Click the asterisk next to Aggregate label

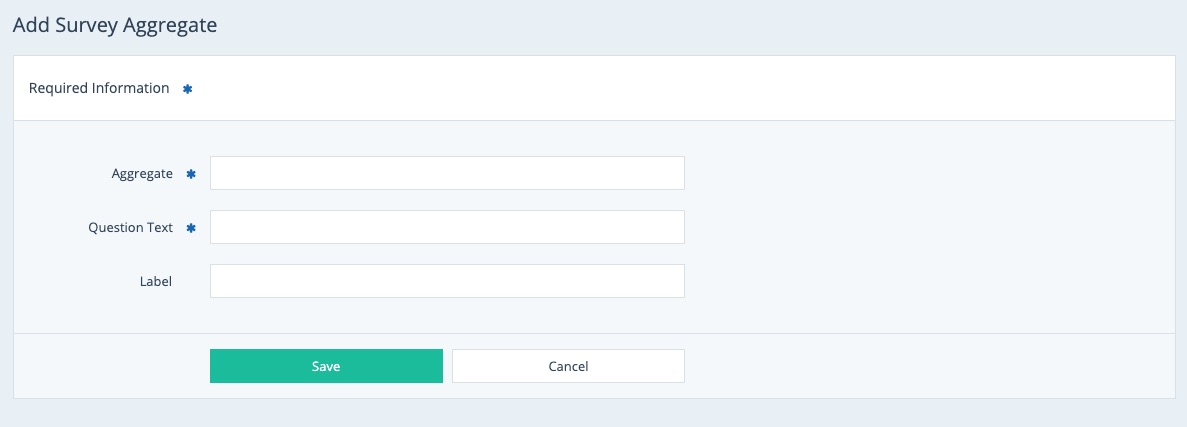(191, 174)
